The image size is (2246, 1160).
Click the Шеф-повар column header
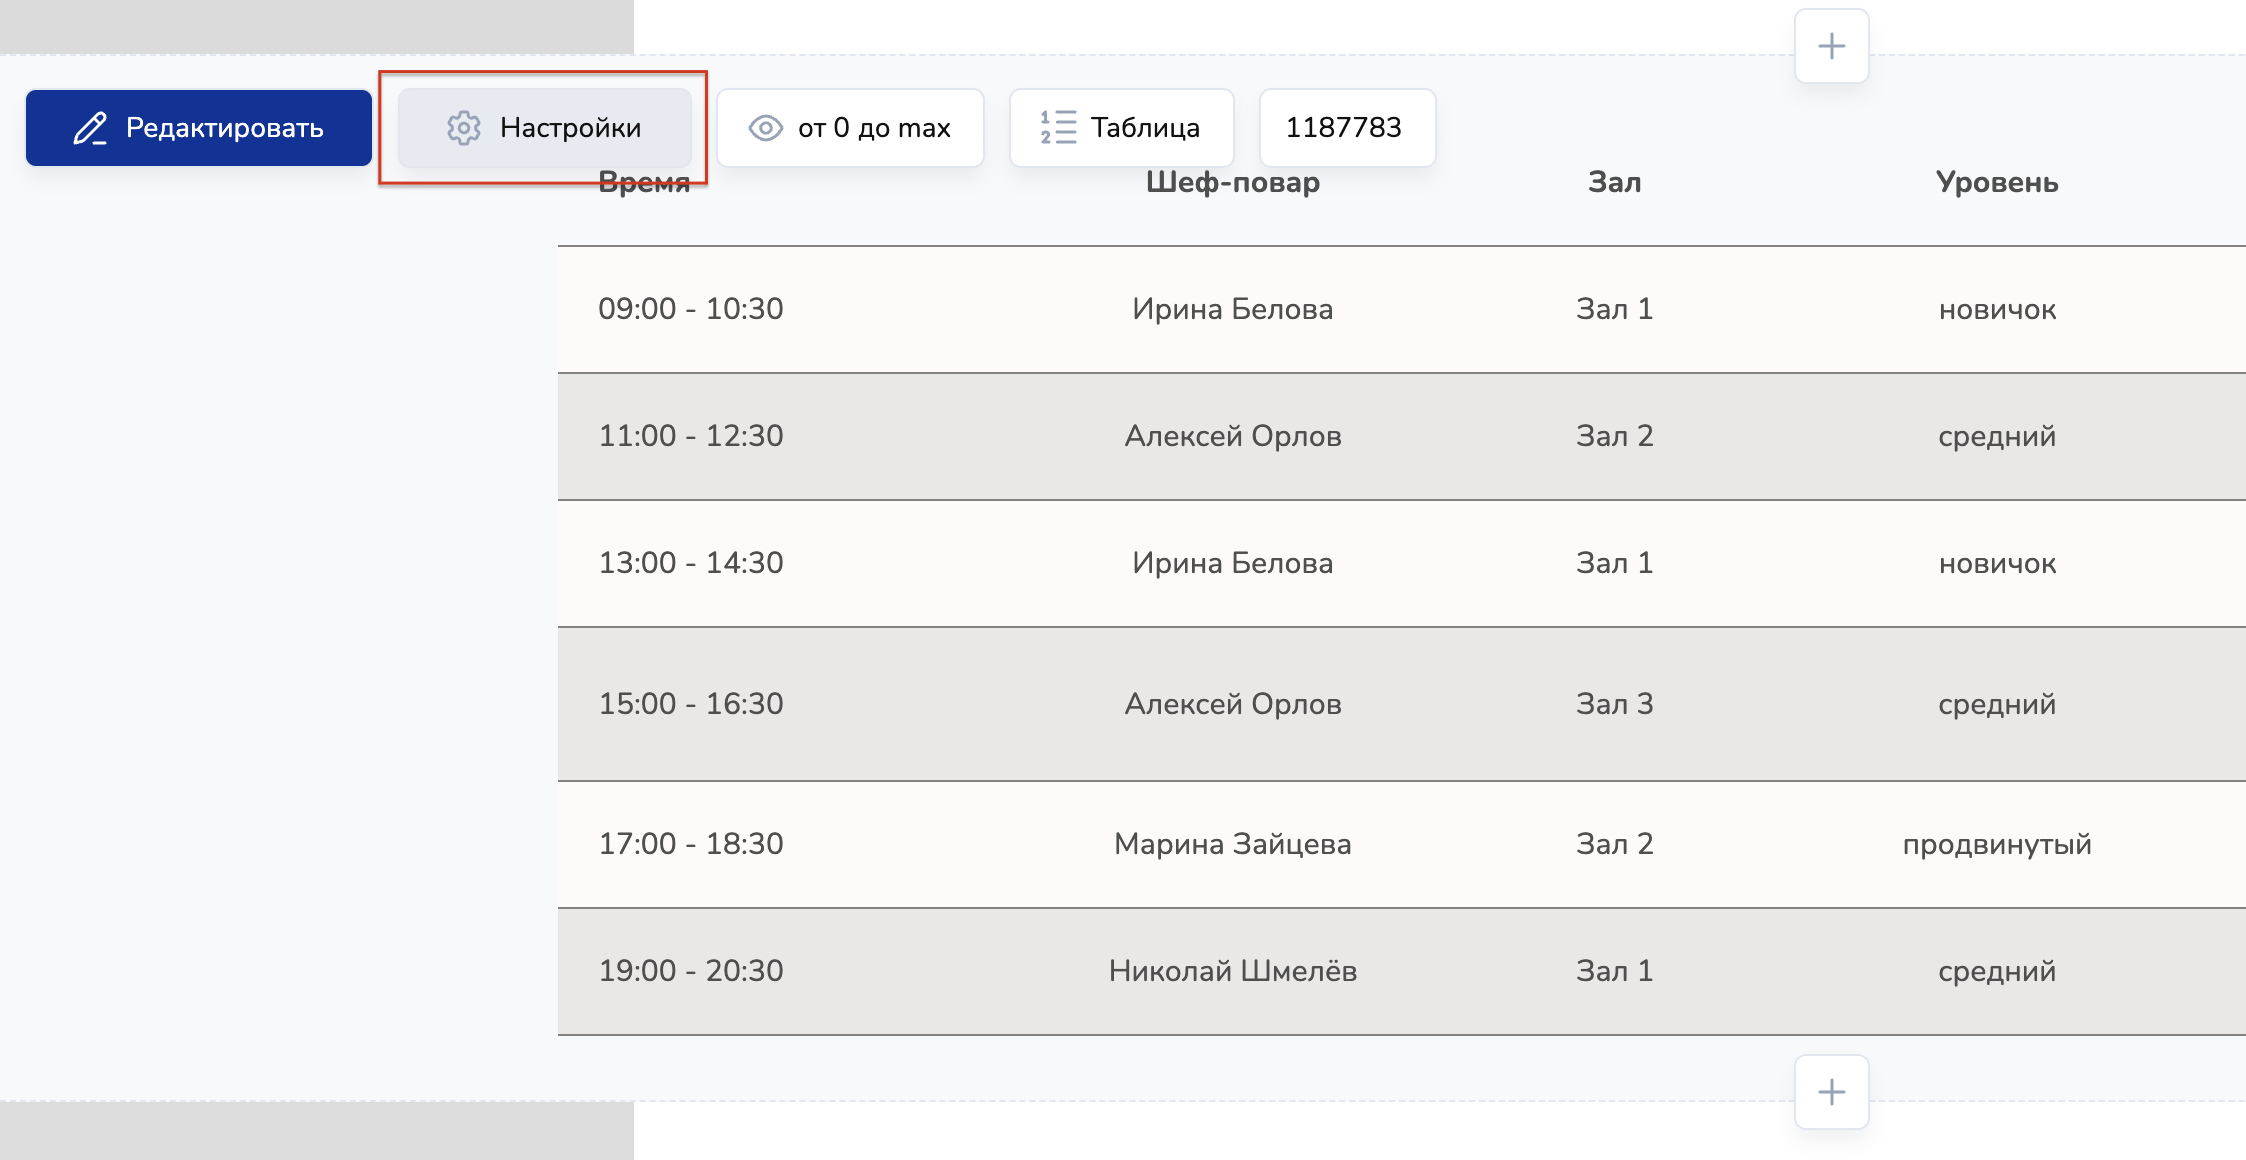1232,182
